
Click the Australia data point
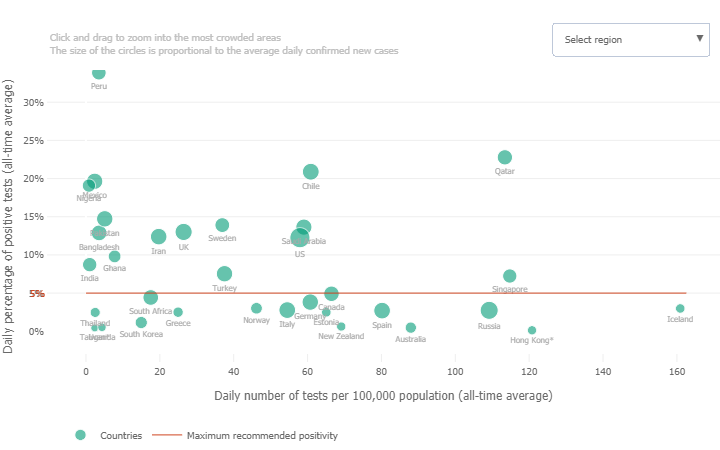[411, 328]
